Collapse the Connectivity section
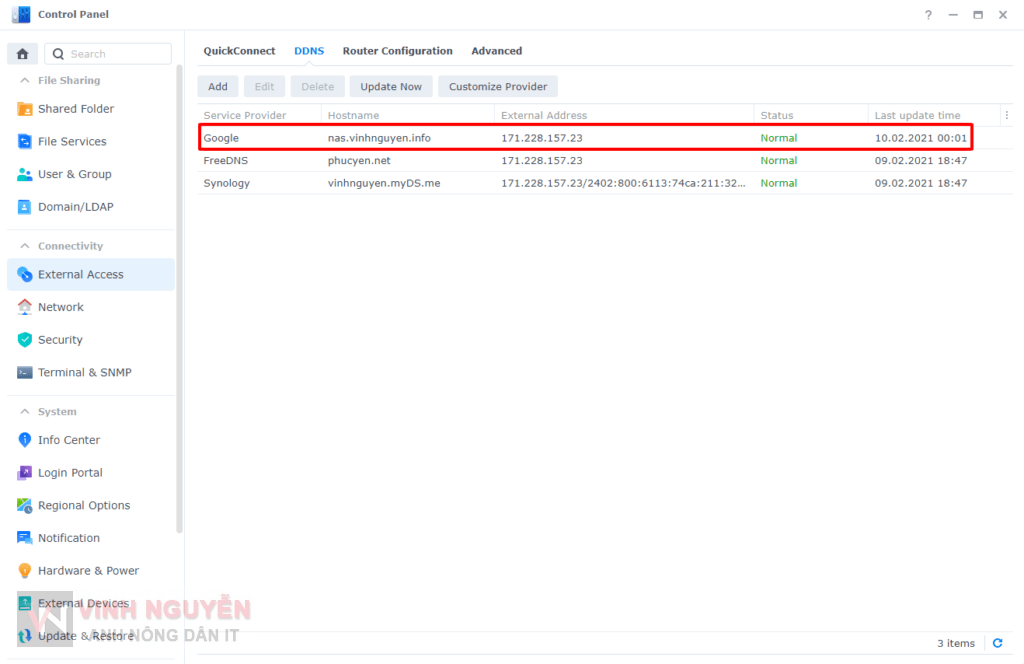Image resolution: width=1024 pixels, height=664 pixels. tap(23, 246)
